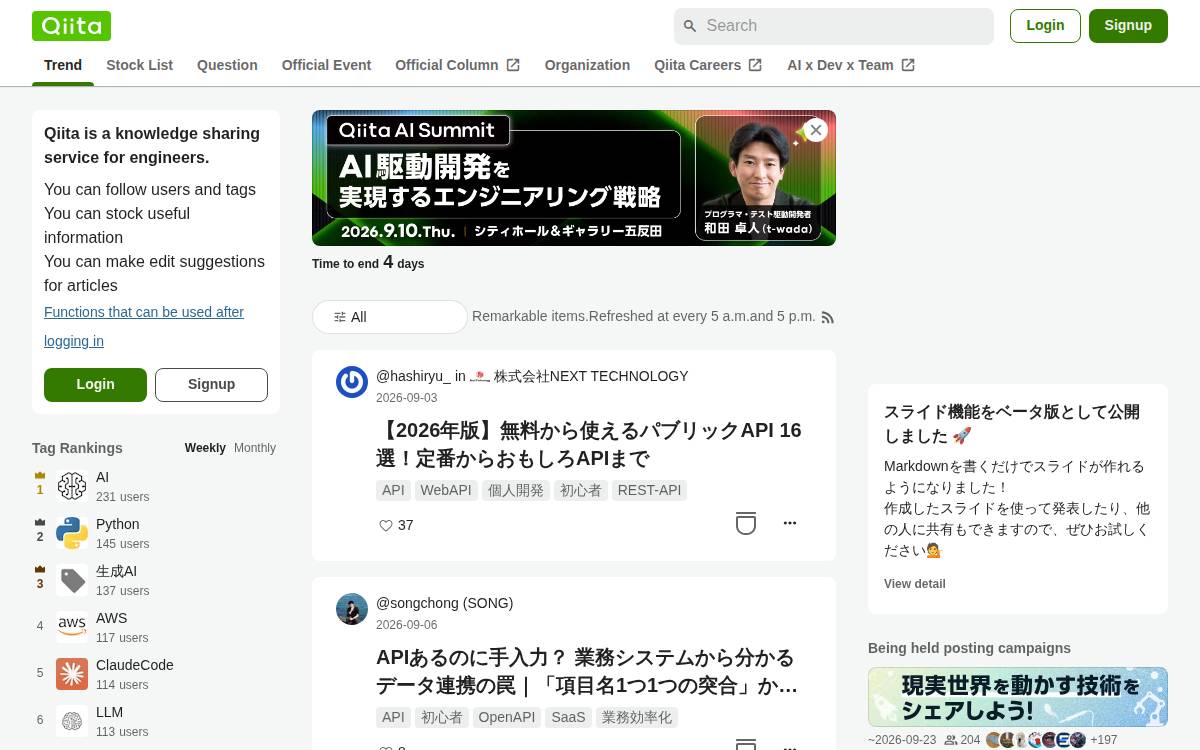This screenshot has width=1200, height=750.
Task: Click the sidebar Signup button
Action: coord(211,385)
